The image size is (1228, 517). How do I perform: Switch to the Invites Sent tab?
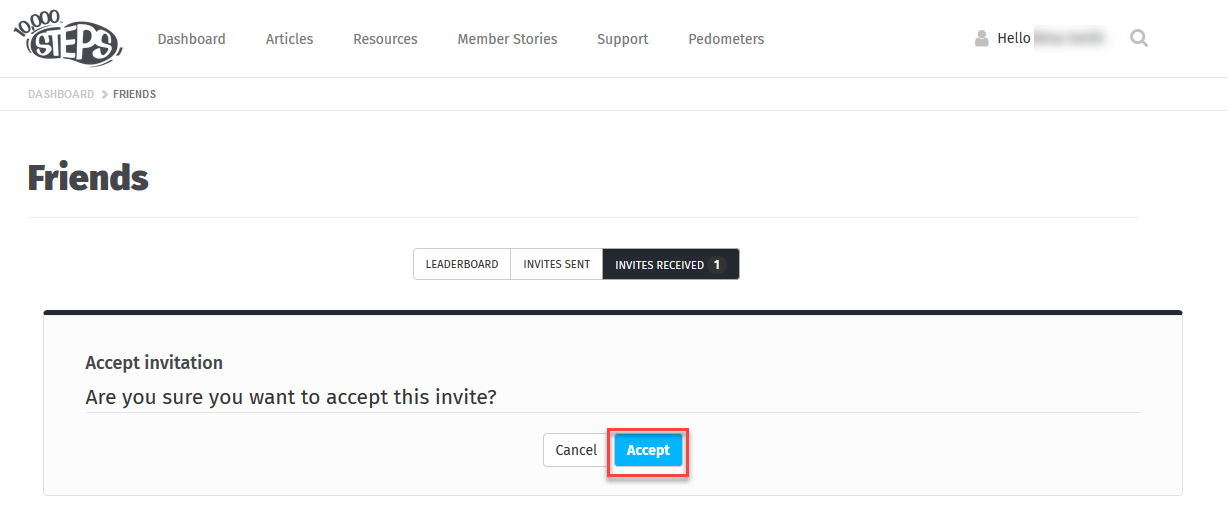557,265
